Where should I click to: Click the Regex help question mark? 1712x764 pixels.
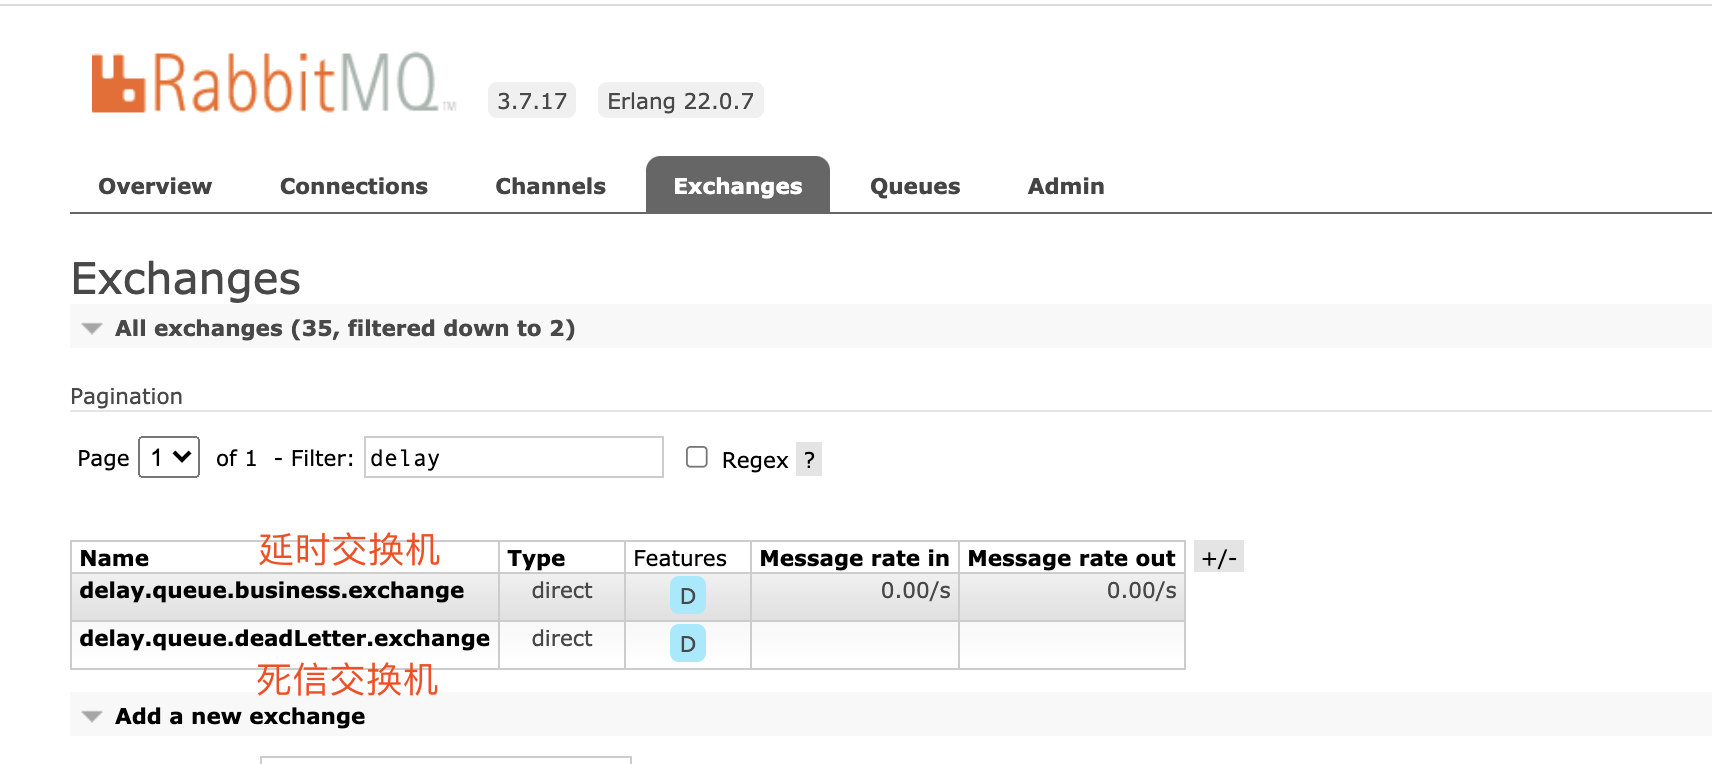[809, 460]
